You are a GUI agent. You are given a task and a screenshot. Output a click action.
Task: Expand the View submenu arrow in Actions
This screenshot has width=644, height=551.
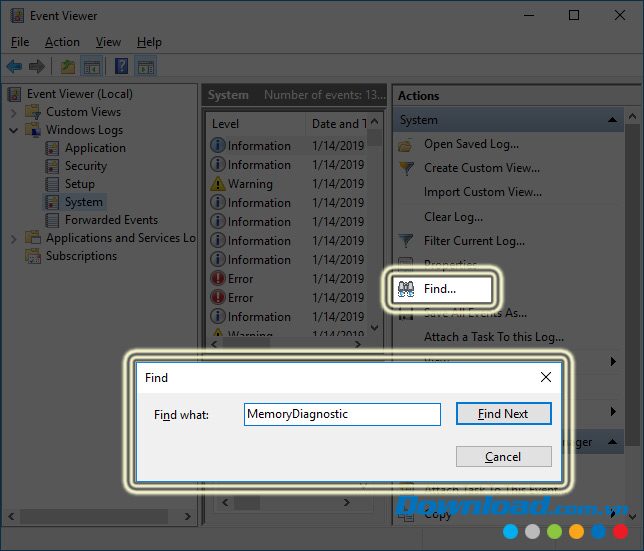click(613, 361)
